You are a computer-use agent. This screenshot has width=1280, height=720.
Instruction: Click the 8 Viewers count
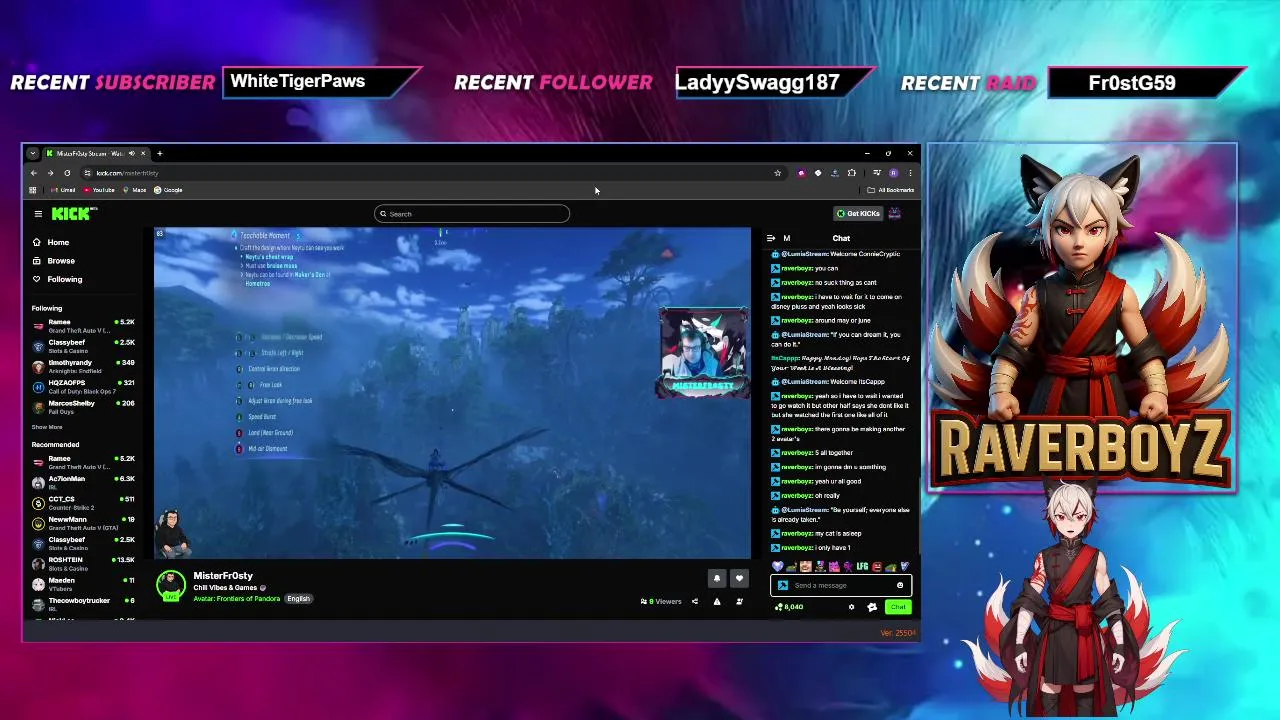[x=661, y=601]
